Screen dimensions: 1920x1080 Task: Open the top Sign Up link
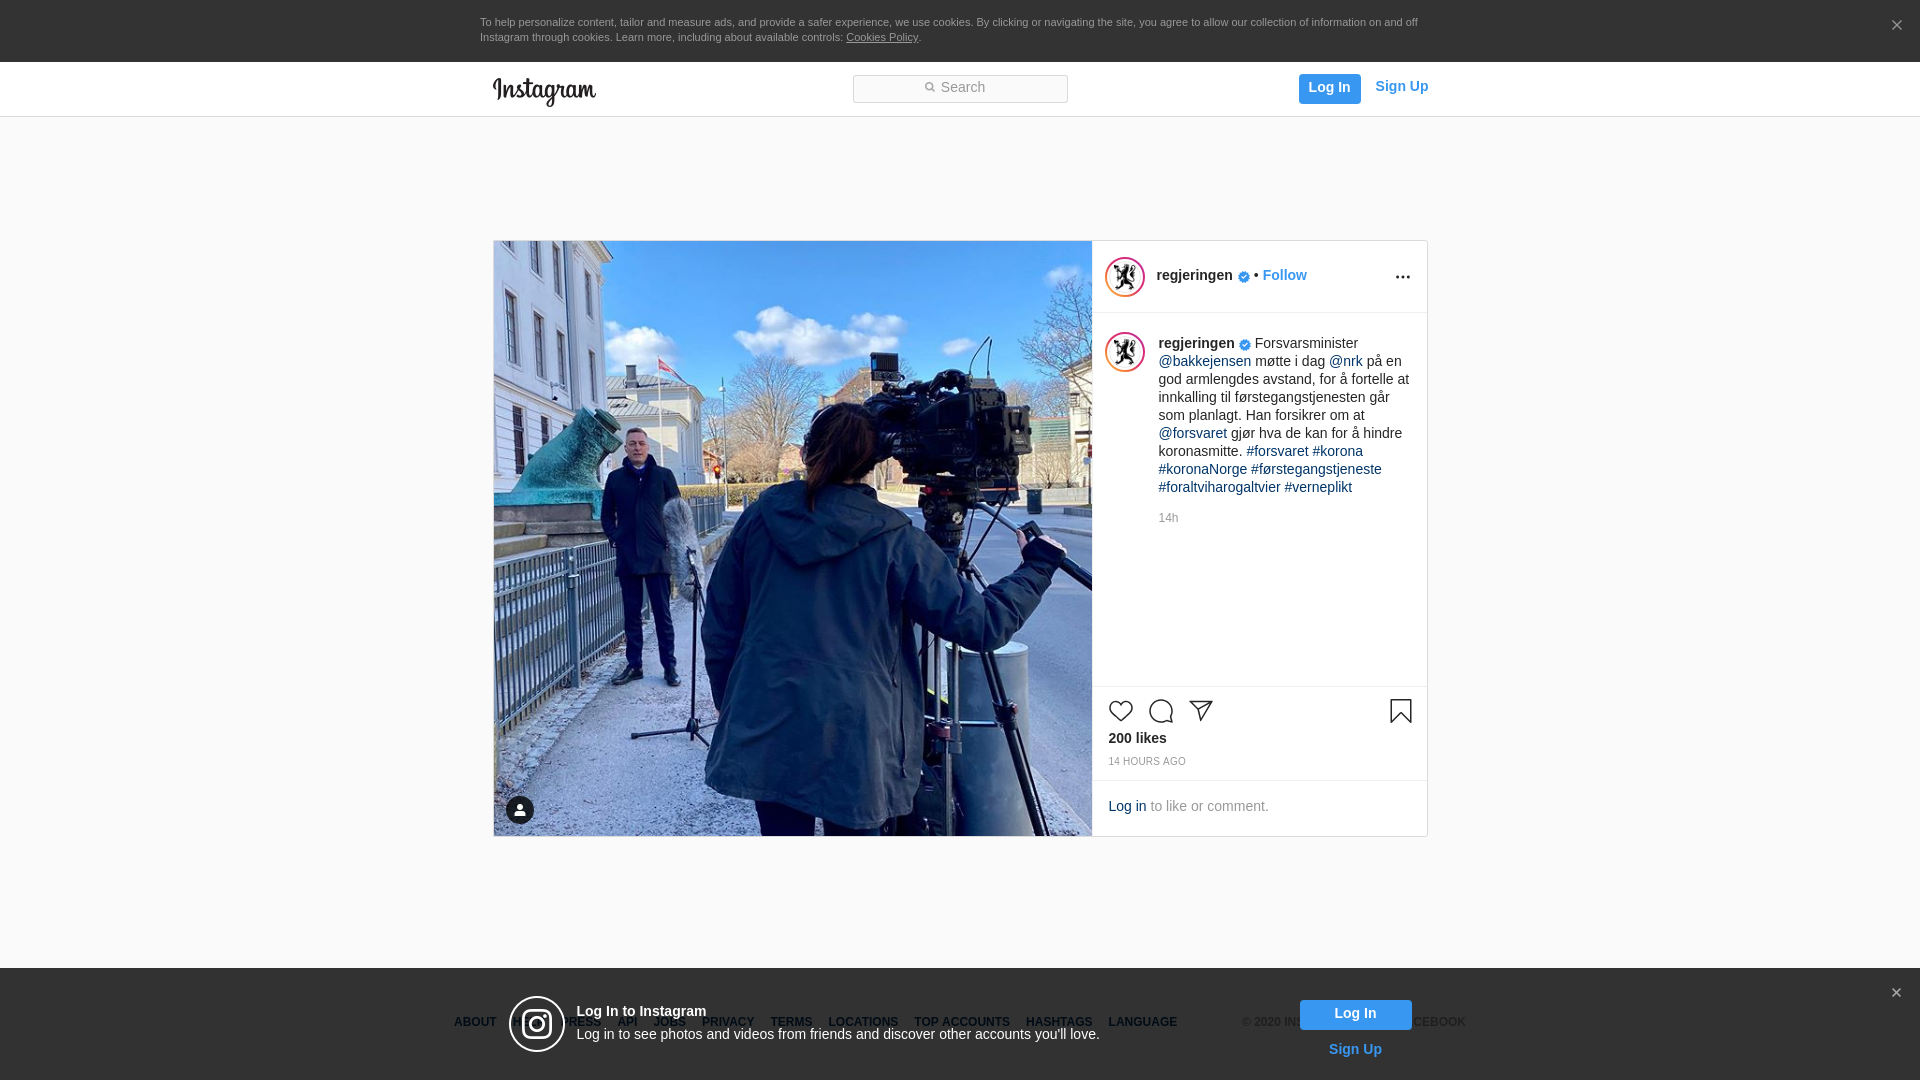[1401, 86]
